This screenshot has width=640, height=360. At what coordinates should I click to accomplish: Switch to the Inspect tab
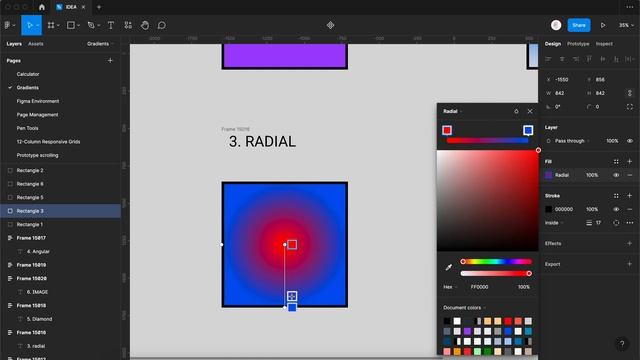pos(604,44)
